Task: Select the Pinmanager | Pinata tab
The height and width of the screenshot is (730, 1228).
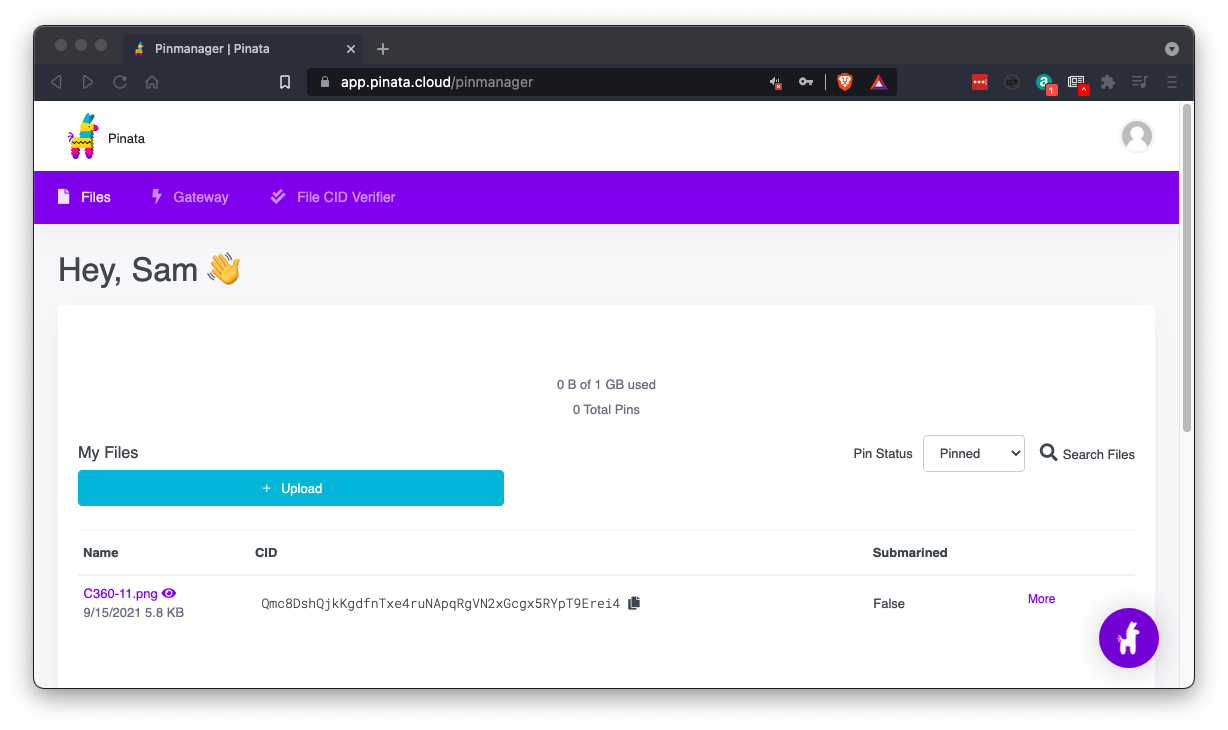Action: (x=244, y=49)
